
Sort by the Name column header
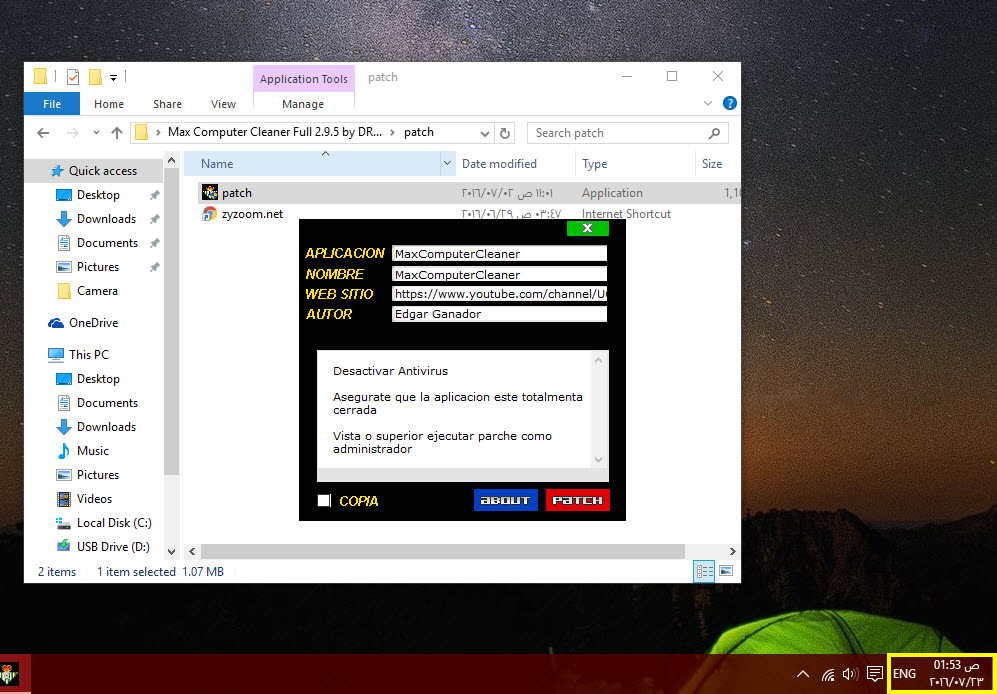tap(312, 163)
